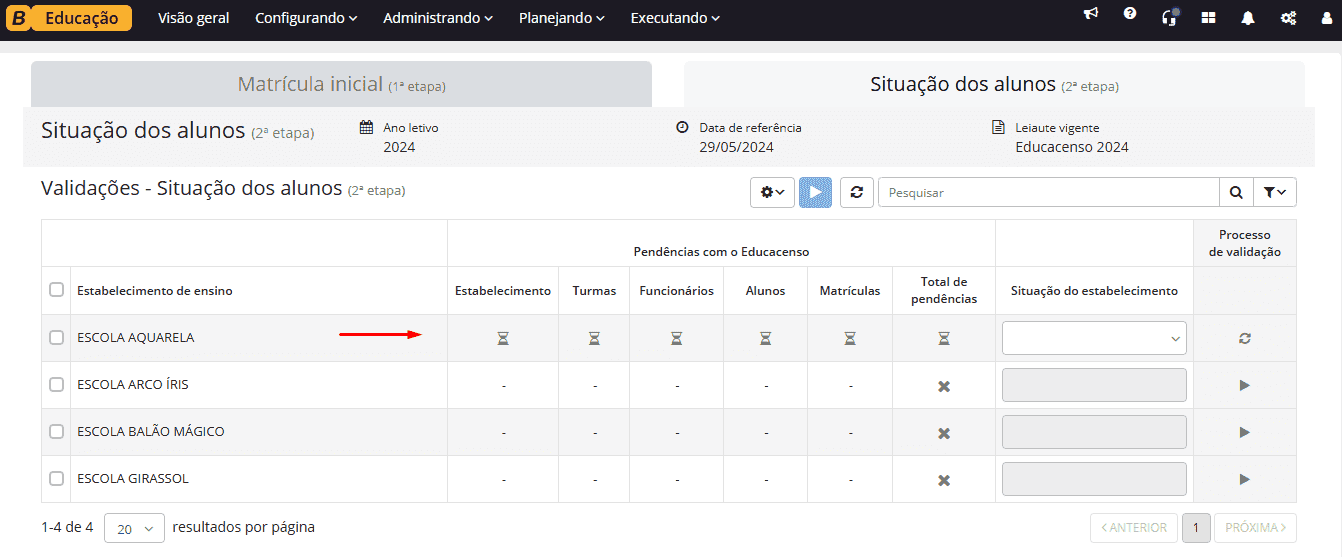Image resolution: width=1342 pixels, height=557 pixels.
Task: Open the Administrando dropdown menu
Action: 438,18
